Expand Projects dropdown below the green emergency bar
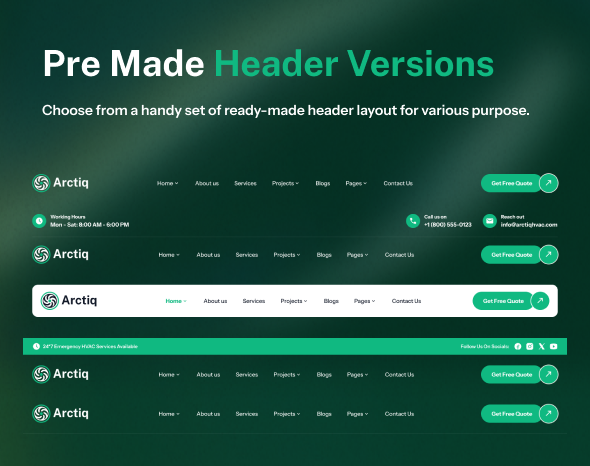This screenshot has width=590, height=466. (x=287, y=375)
